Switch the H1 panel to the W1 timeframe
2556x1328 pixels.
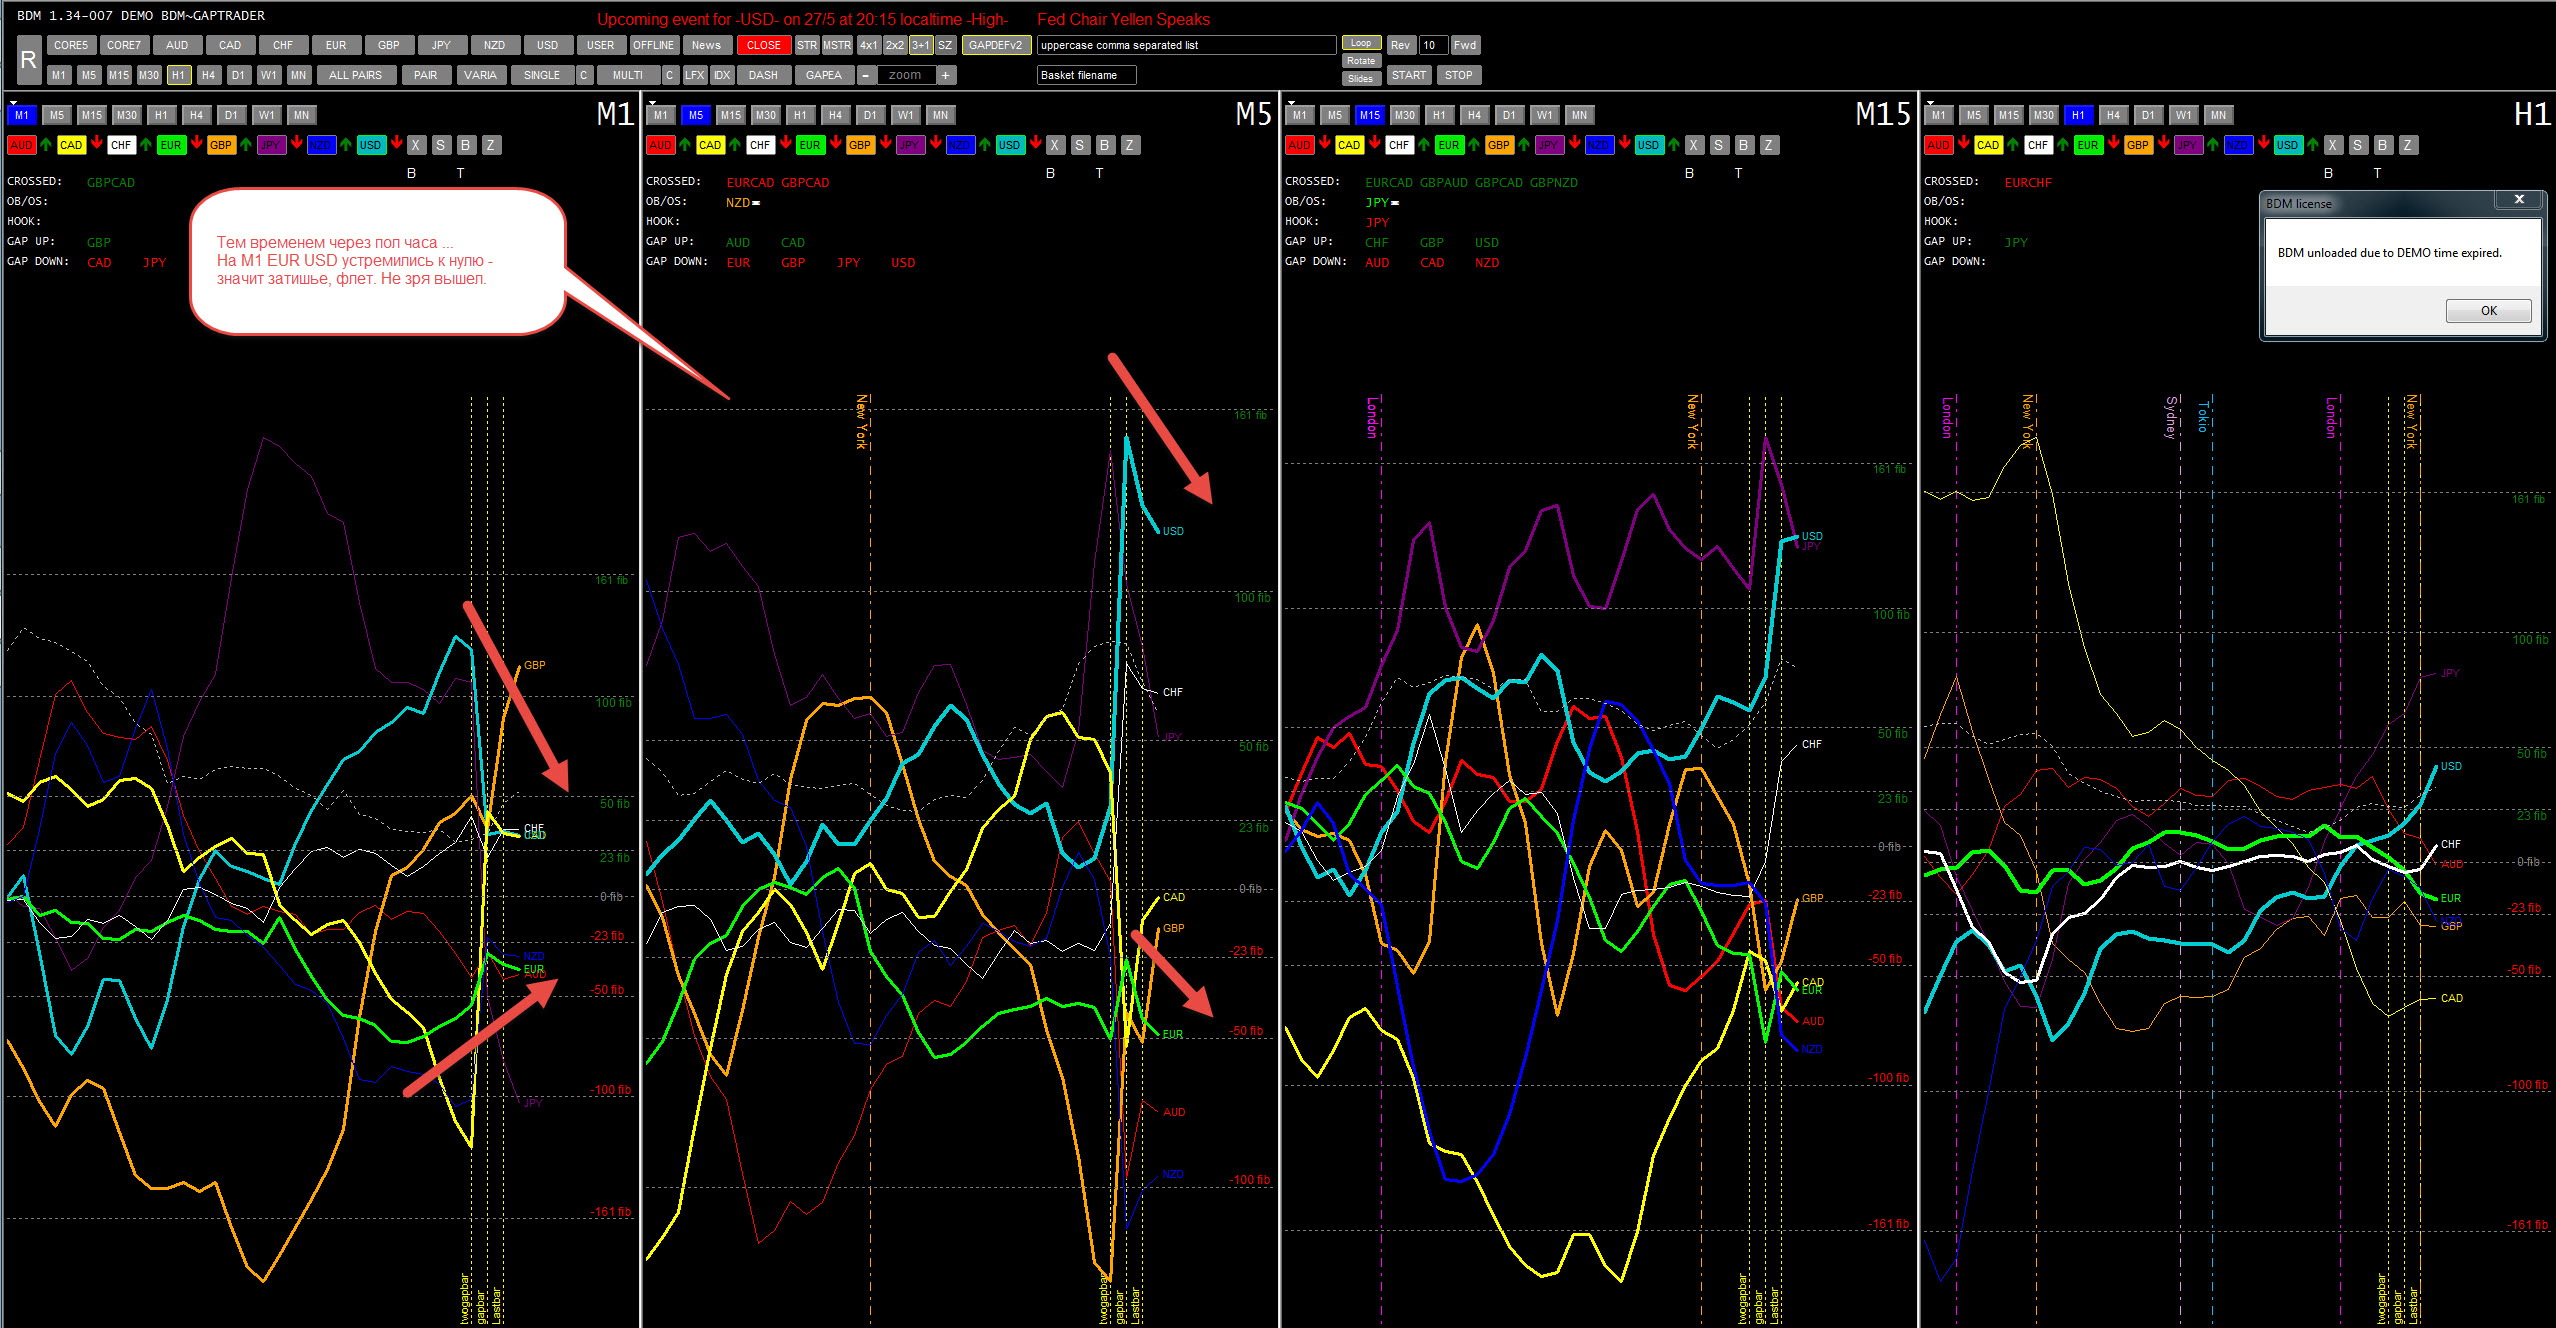(2183, 115)
